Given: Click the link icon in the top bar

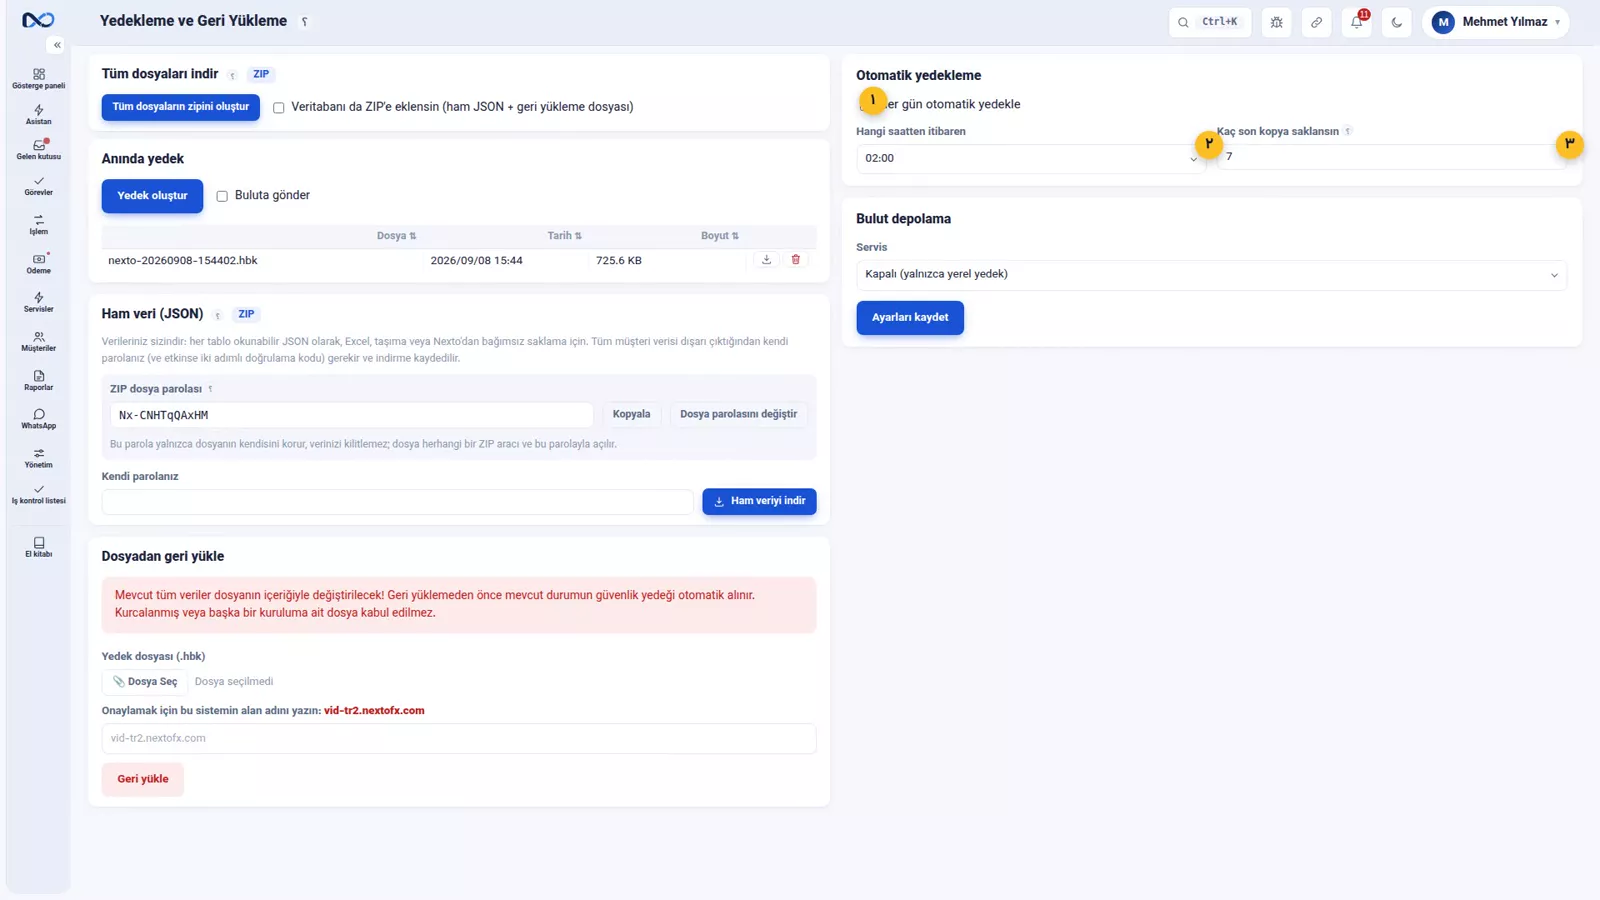Looking at the screenshot, I should 1317,22.
